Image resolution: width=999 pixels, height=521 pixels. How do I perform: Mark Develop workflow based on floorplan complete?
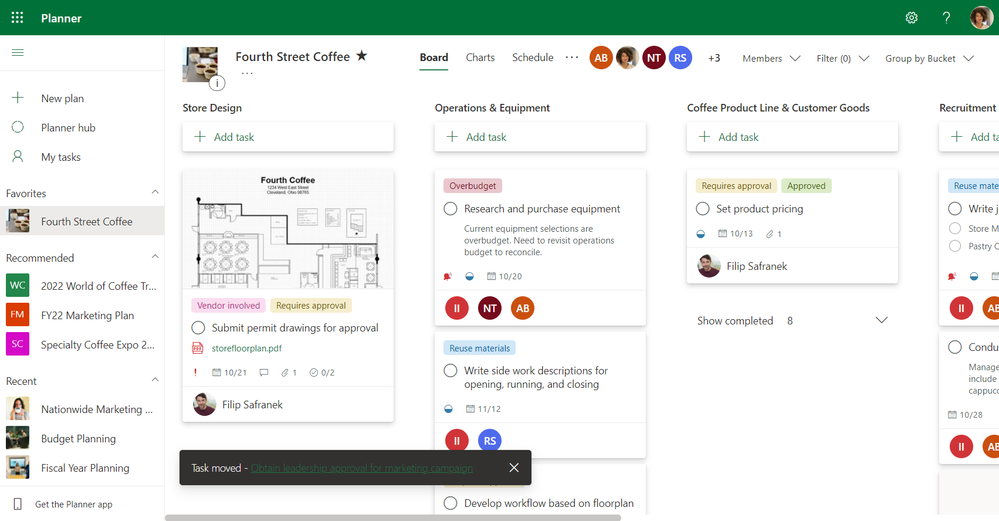point(450,503)
